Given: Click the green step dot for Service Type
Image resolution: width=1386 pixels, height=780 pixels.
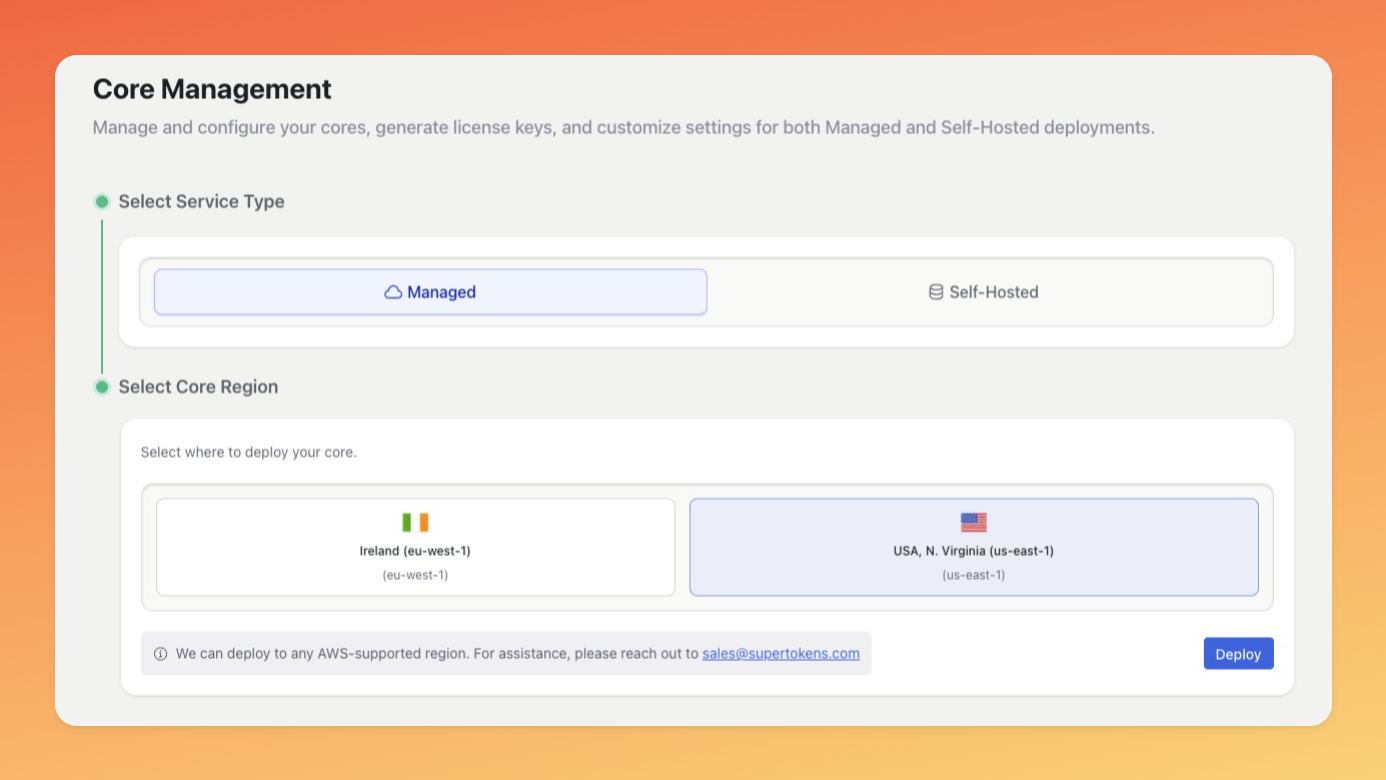Looking at the screenshot, I should click(x=101, y=202).
